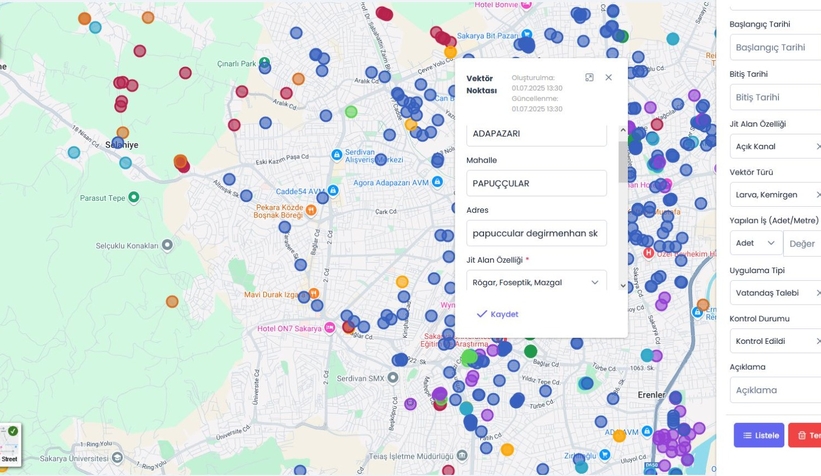The height and width of the screenshot is (476, 821).
Task: Click the Sakarya Üniversitesi map icon
Action: (x=118, y=459)
